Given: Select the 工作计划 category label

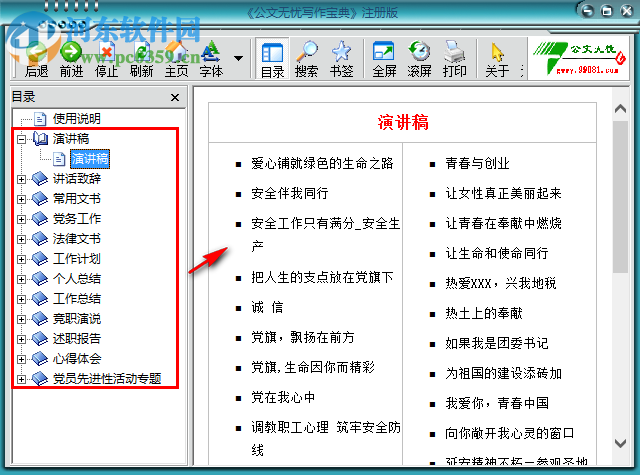Looking at the screenshot, I should (76, 259).
